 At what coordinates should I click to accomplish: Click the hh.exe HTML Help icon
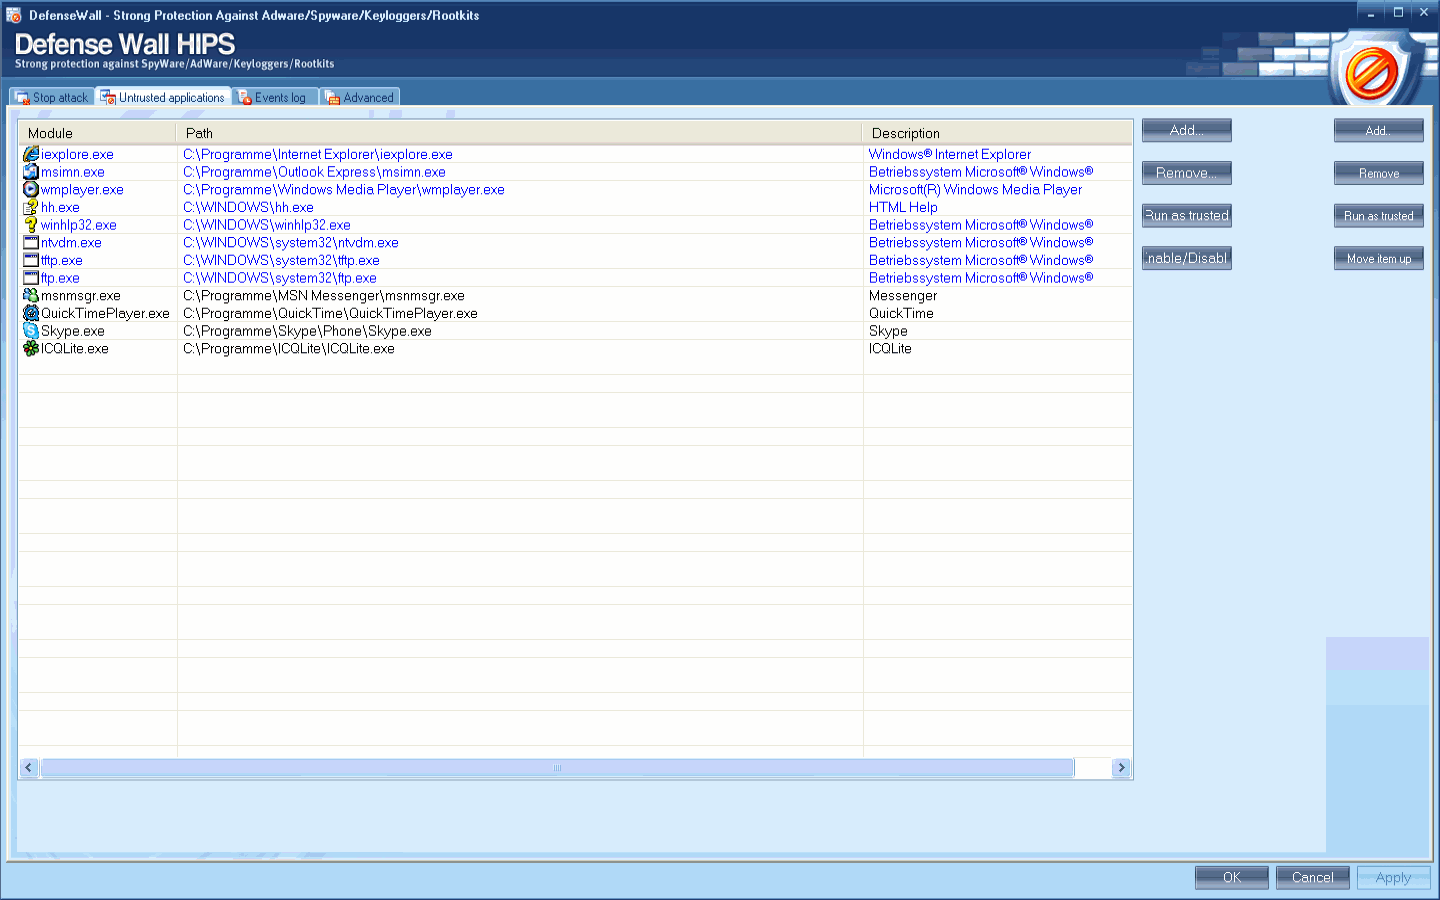[x=31, y=207]
